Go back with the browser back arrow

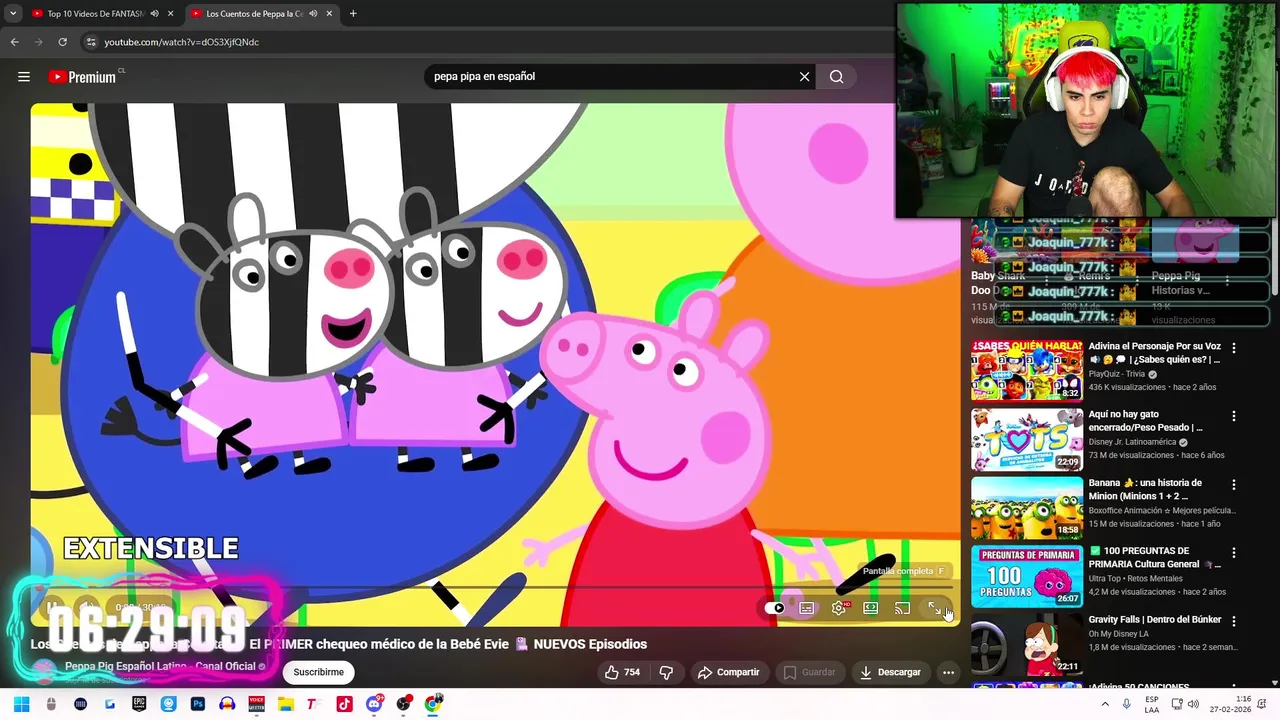coord(14,42)
